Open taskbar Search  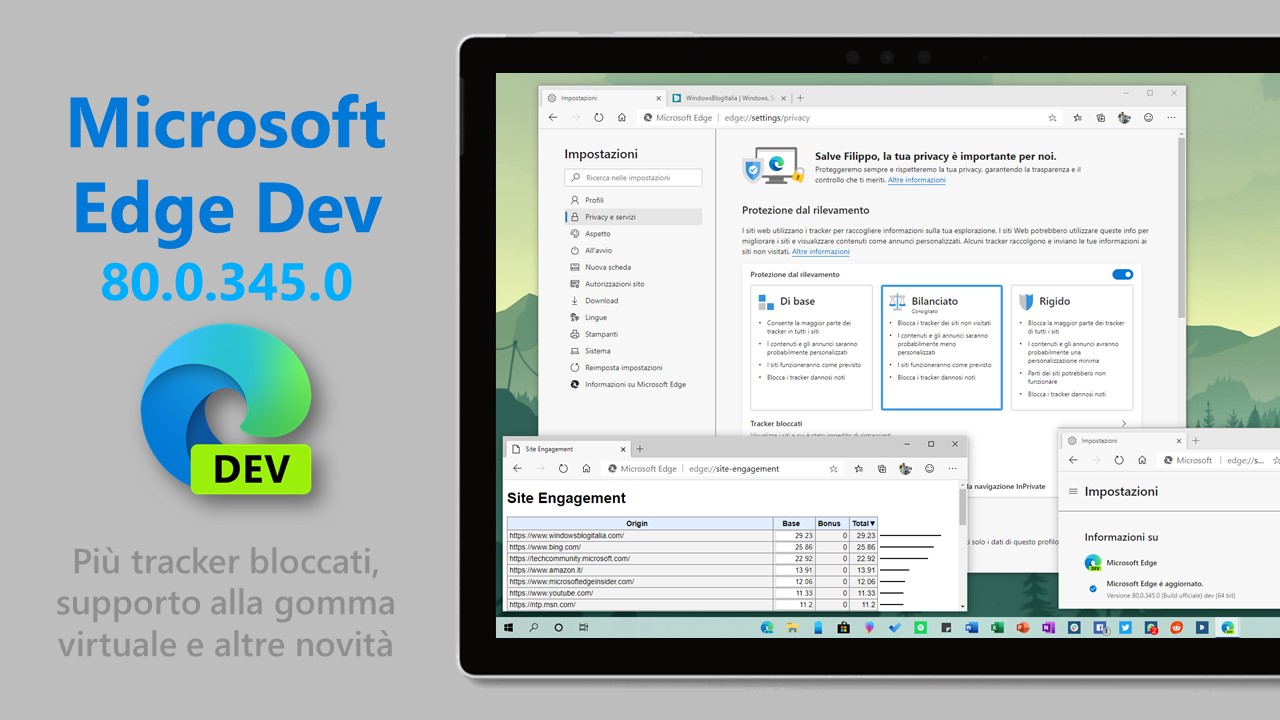pyautogui.click(x=534, y=627)
